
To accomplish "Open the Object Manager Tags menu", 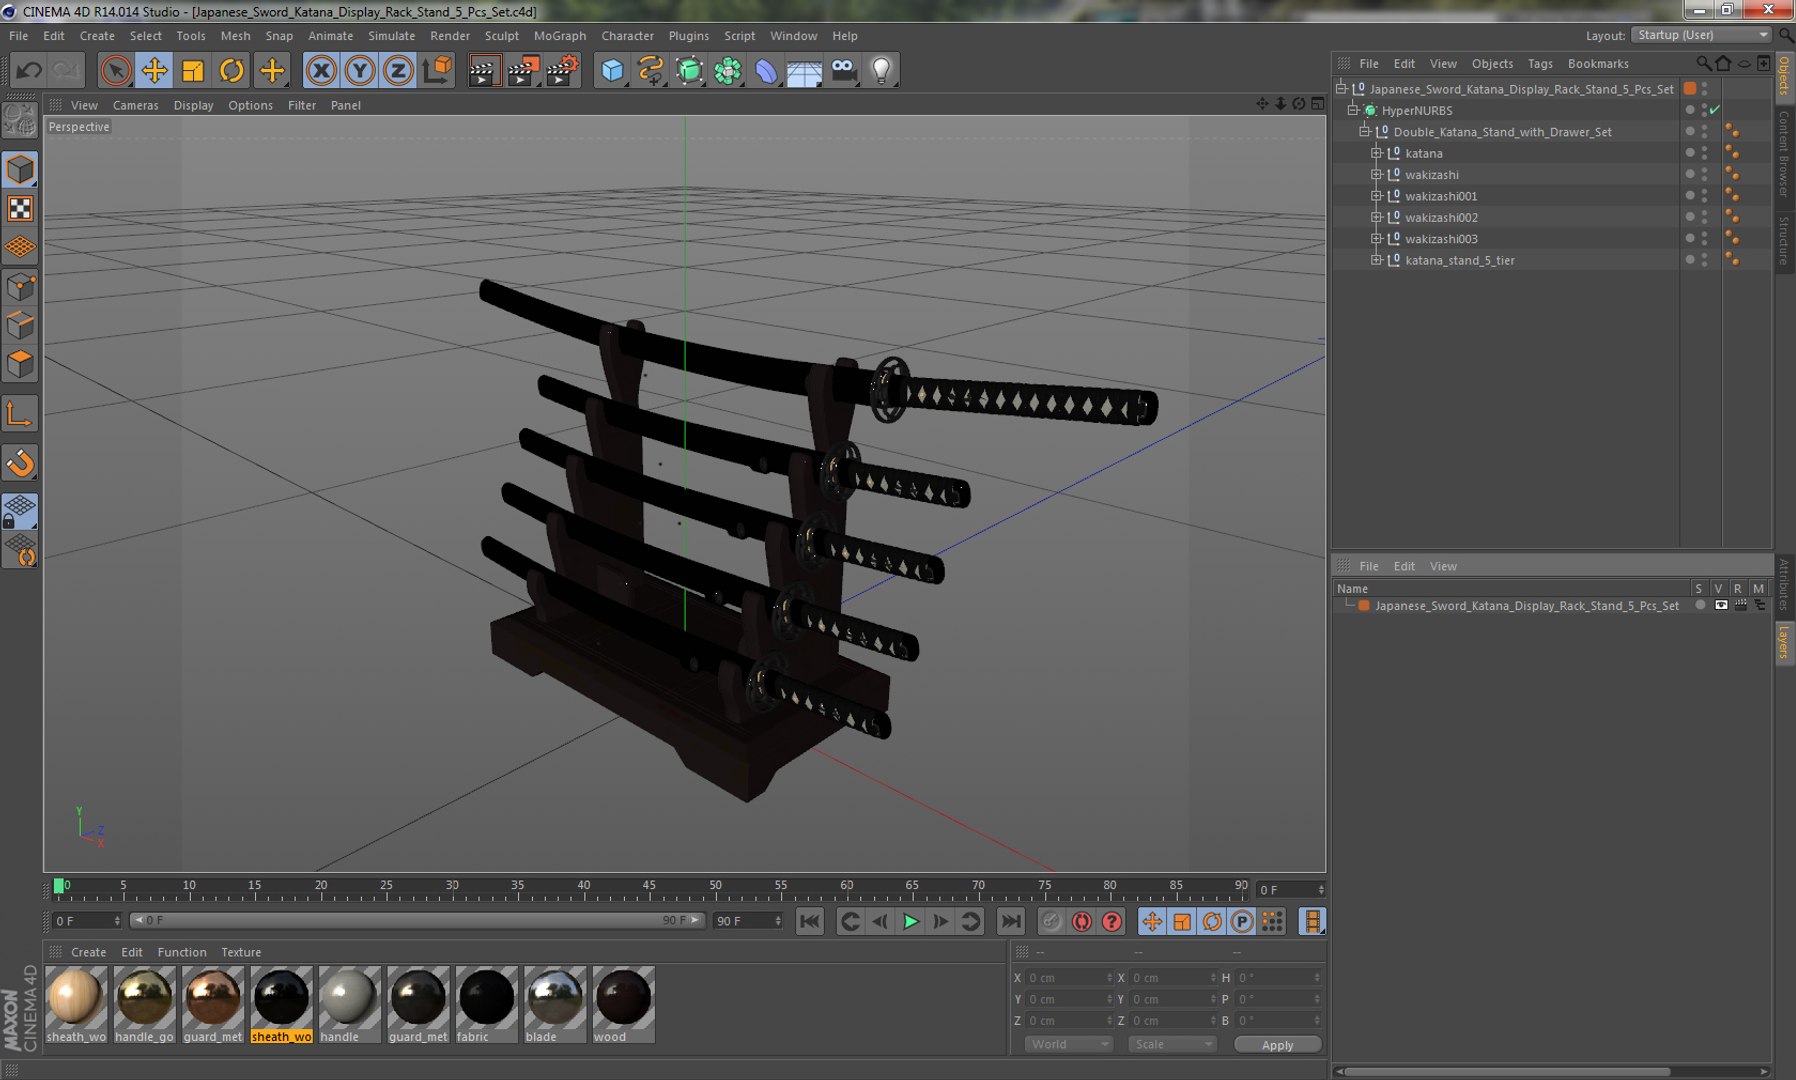I will pyautogui.click(x=1540, y=64).
